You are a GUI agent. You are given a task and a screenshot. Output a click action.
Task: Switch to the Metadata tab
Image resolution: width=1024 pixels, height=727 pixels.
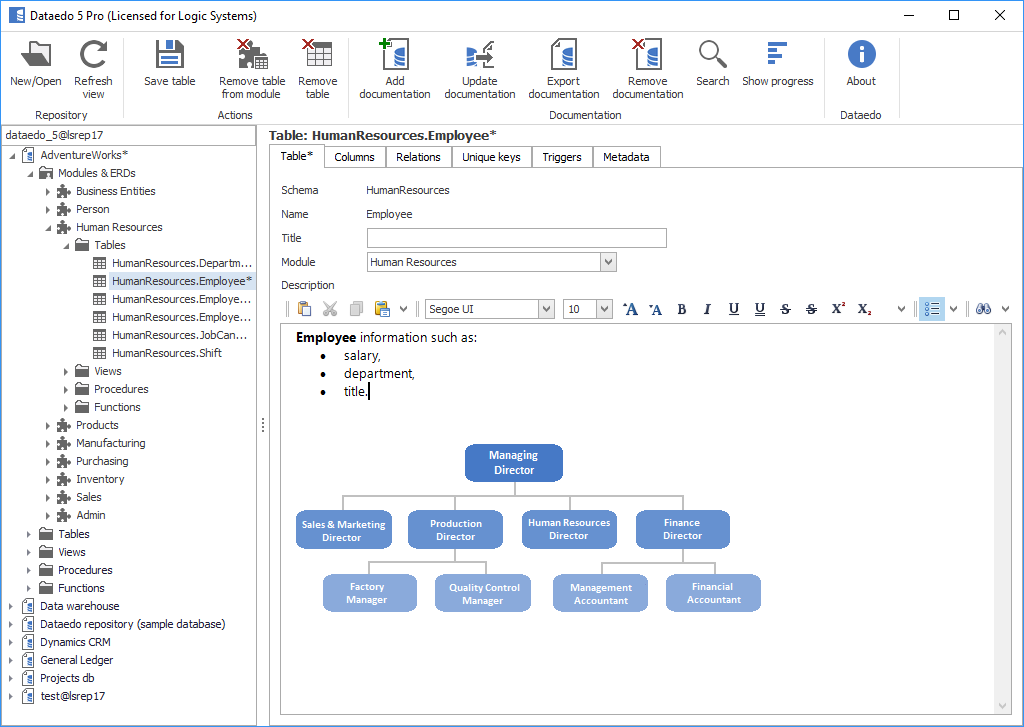[x=626, y=157]
